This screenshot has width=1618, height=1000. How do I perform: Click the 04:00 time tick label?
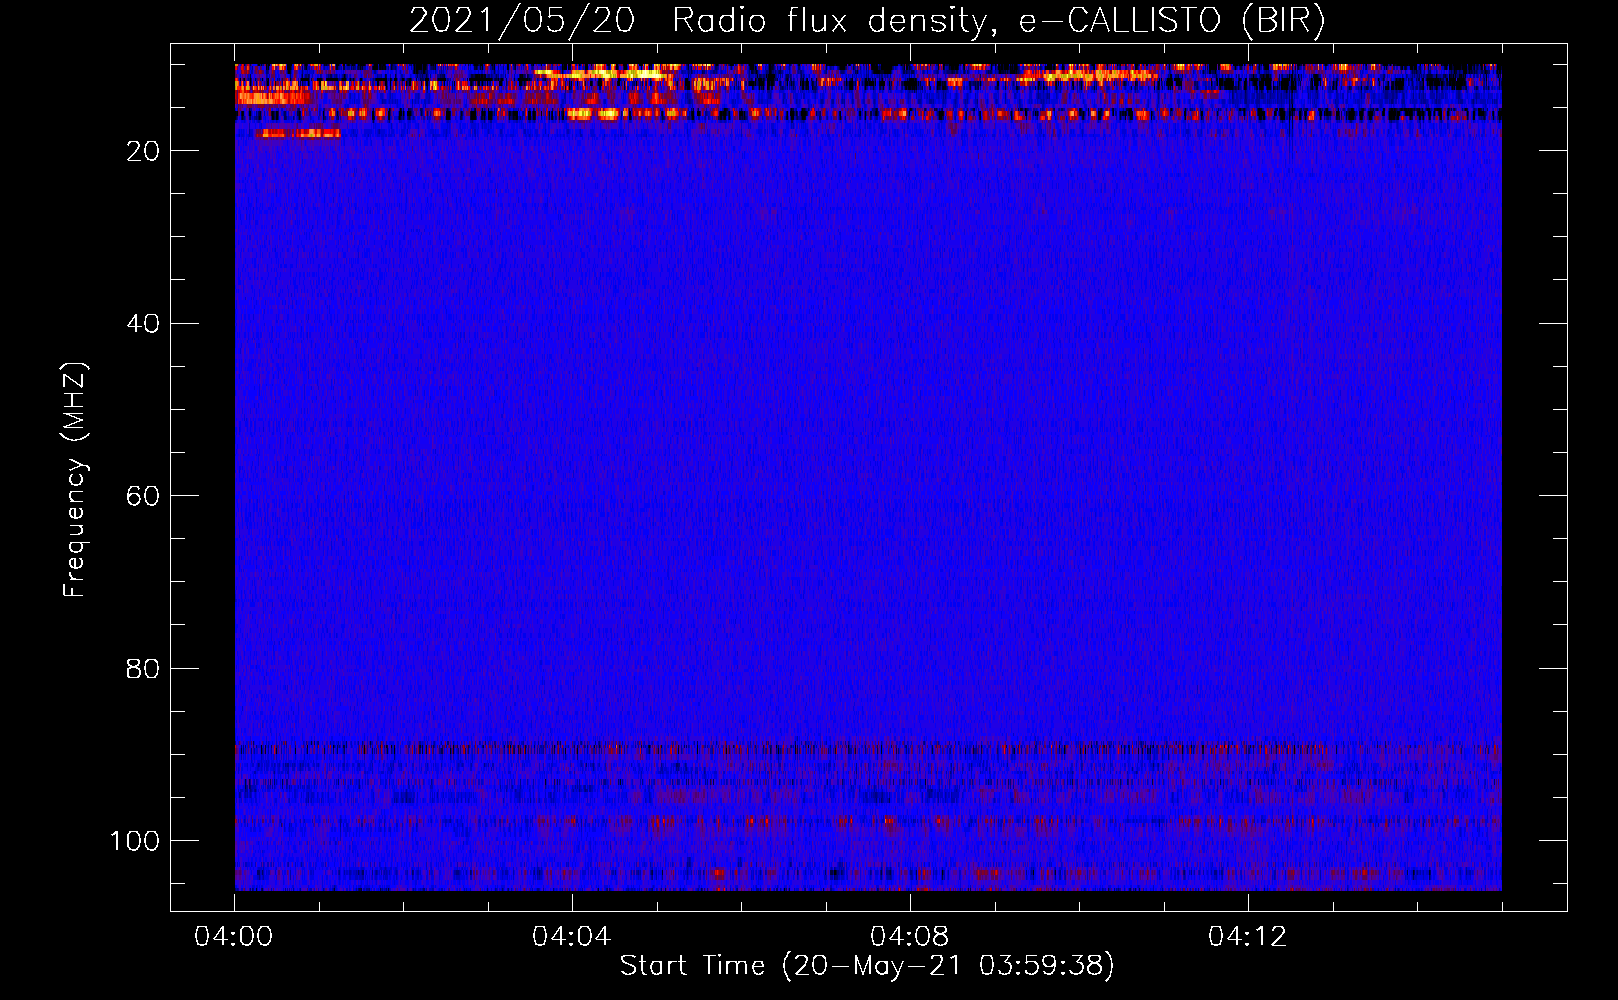click(x=234, y=937)
